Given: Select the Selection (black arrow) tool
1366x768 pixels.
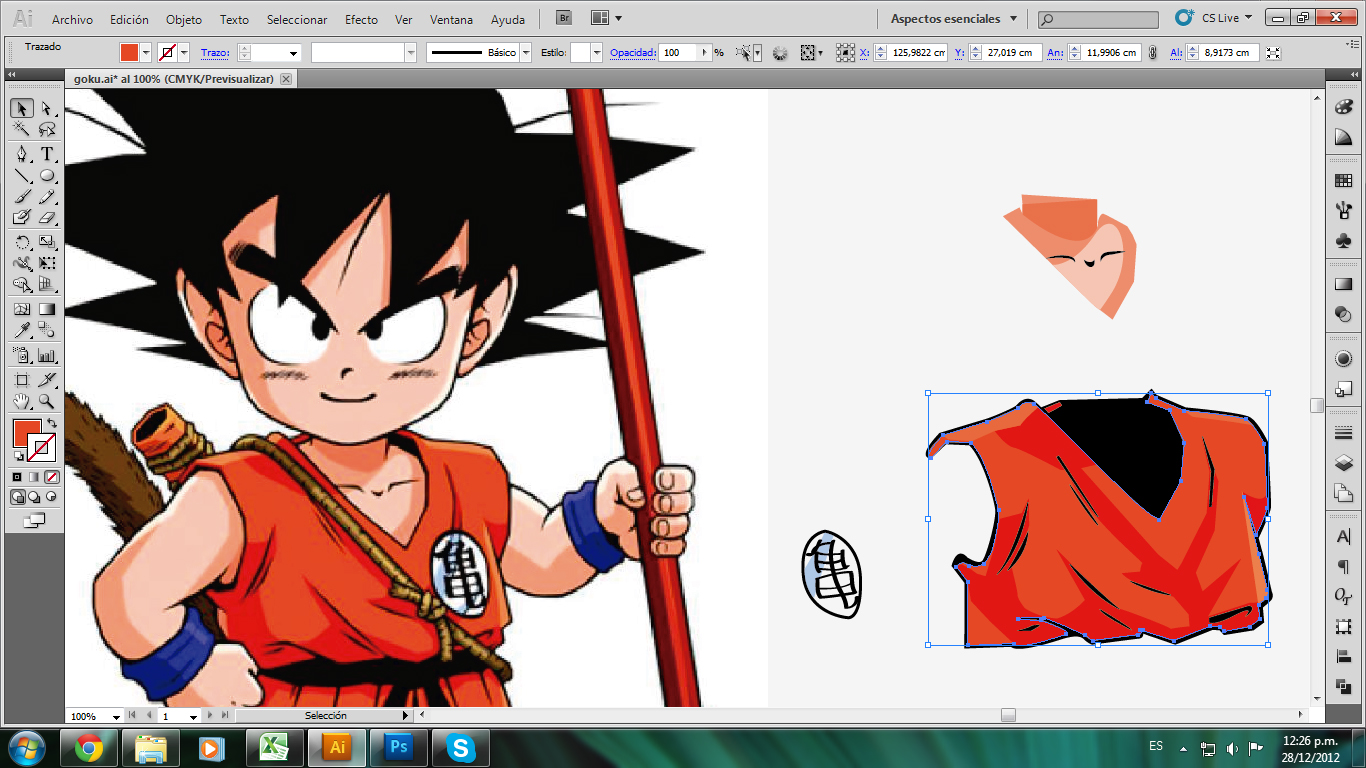Looking at the screenshot, I should [22, 109].
